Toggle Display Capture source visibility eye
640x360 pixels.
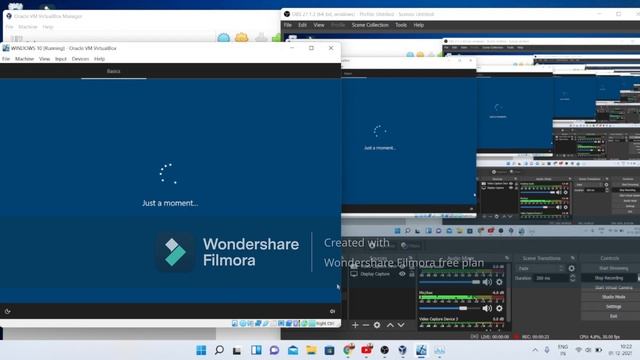(402, 274)
